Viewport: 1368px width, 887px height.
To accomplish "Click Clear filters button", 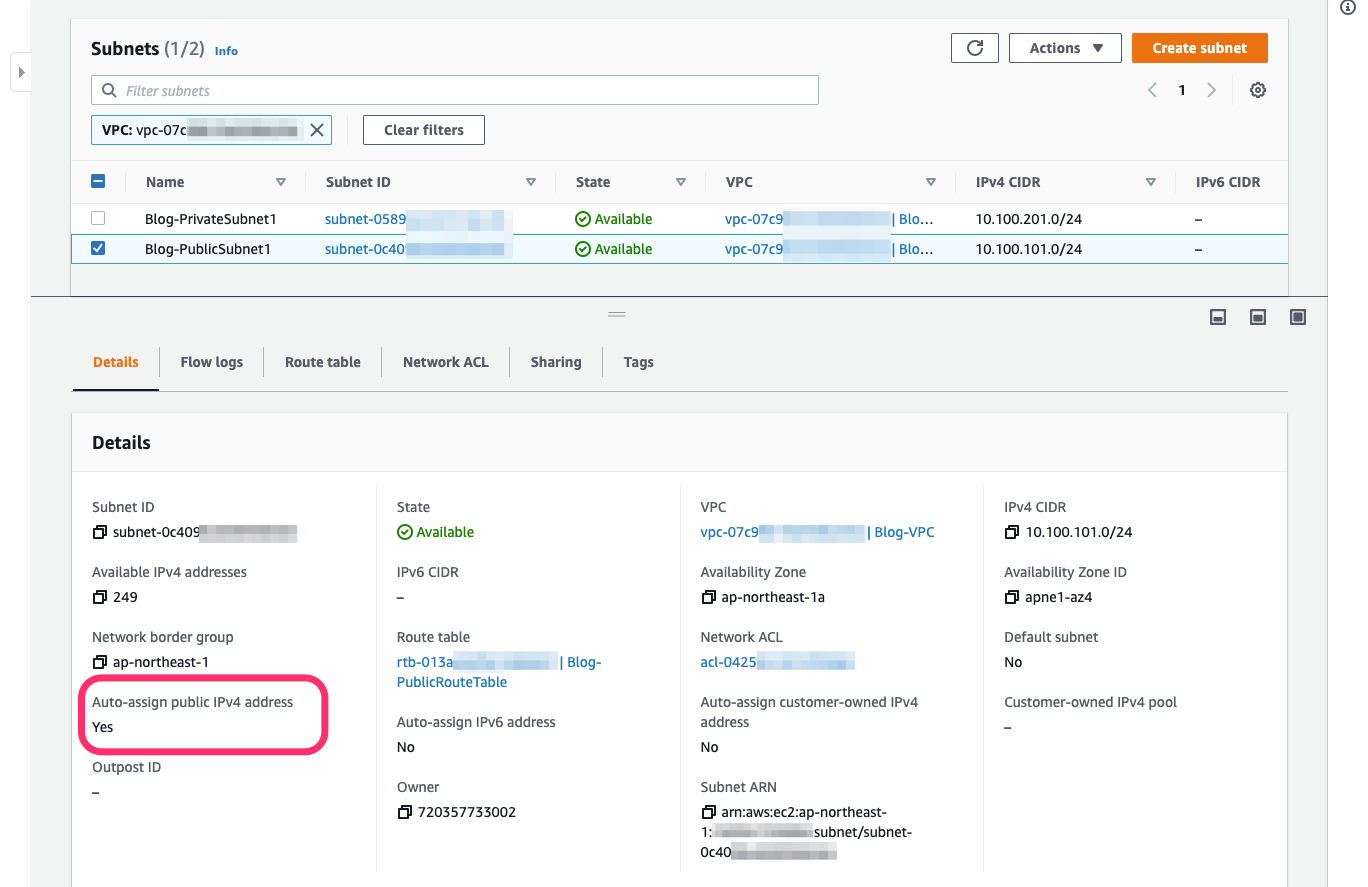I will 424,130.
